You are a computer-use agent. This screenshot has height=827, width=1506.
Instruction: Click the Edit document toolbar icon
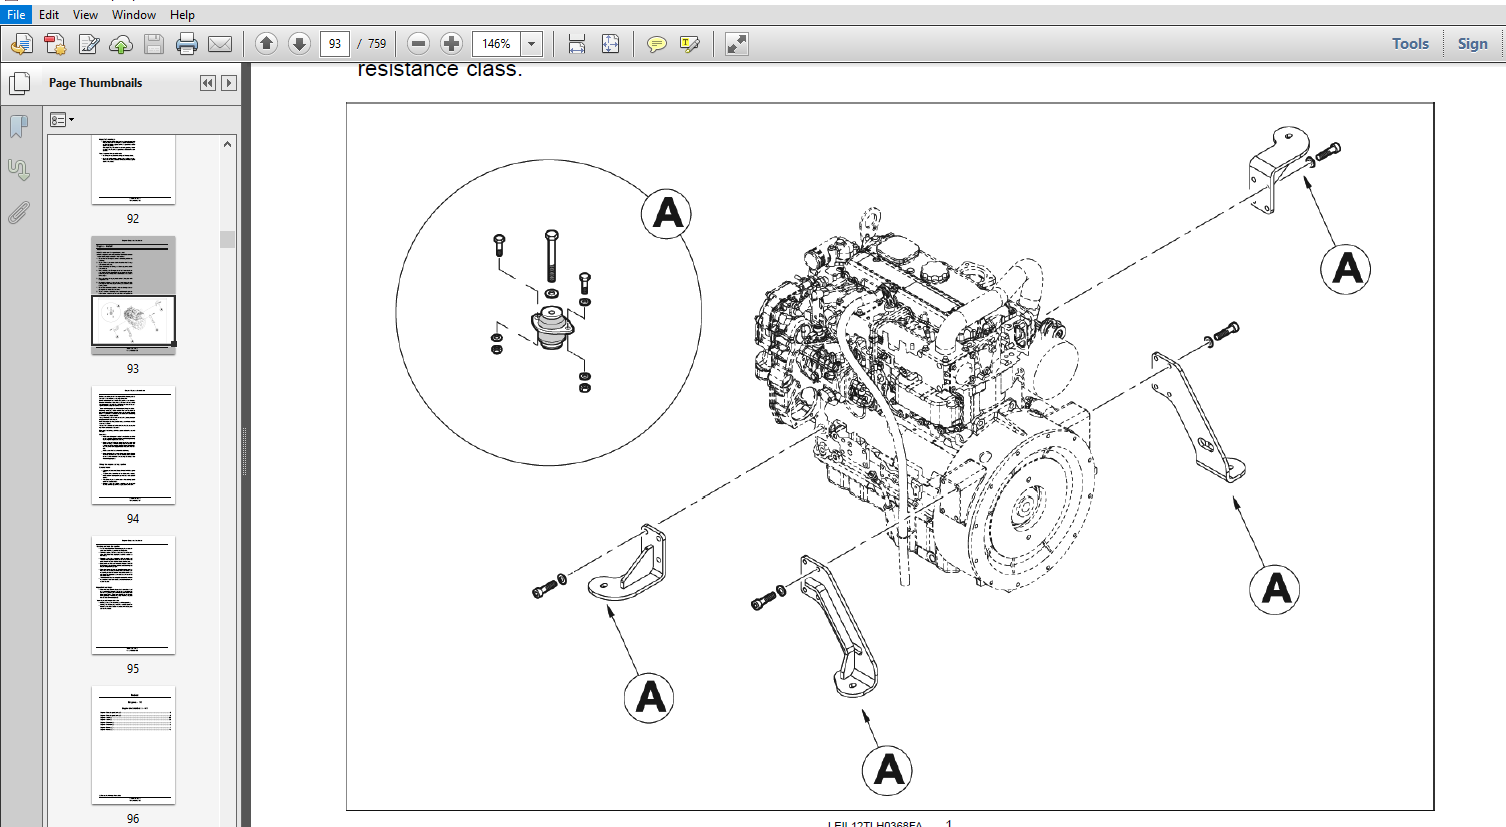[x=89, y=44]
